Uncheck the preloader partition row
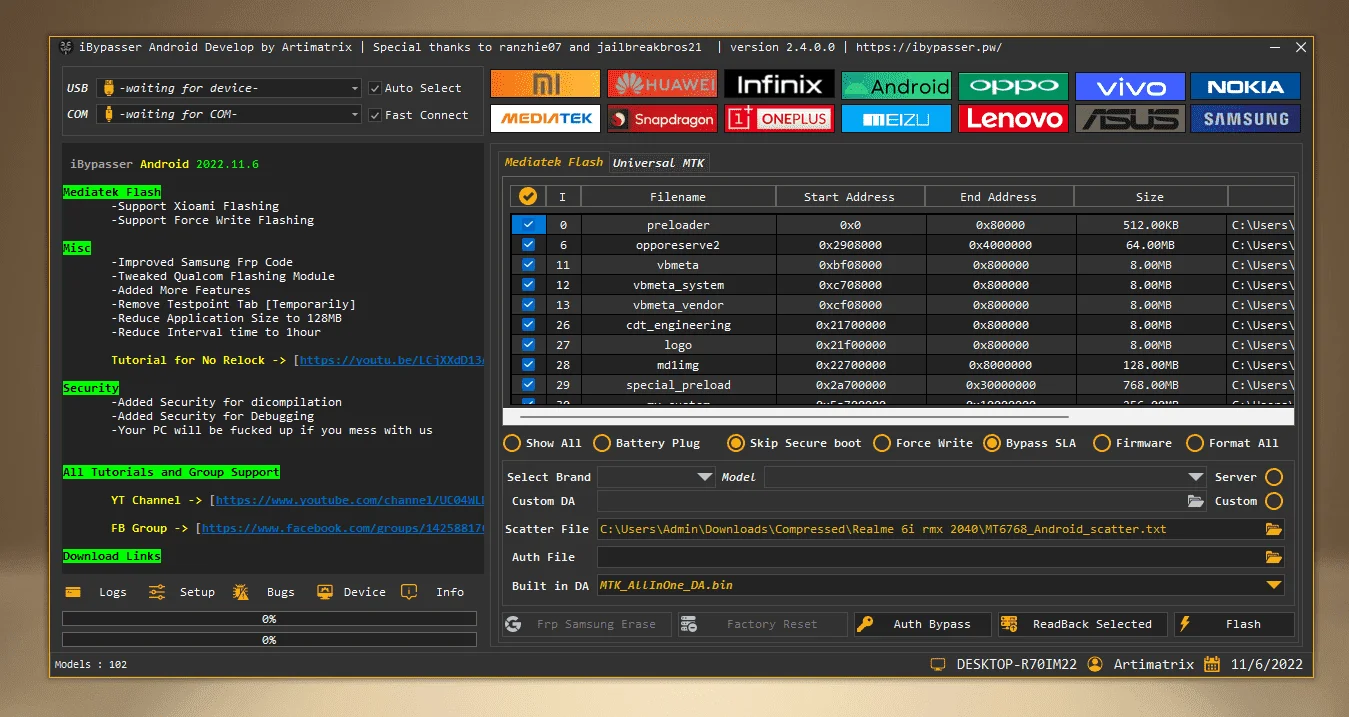This screenshot has width=1349, height=717. [528, 225]
